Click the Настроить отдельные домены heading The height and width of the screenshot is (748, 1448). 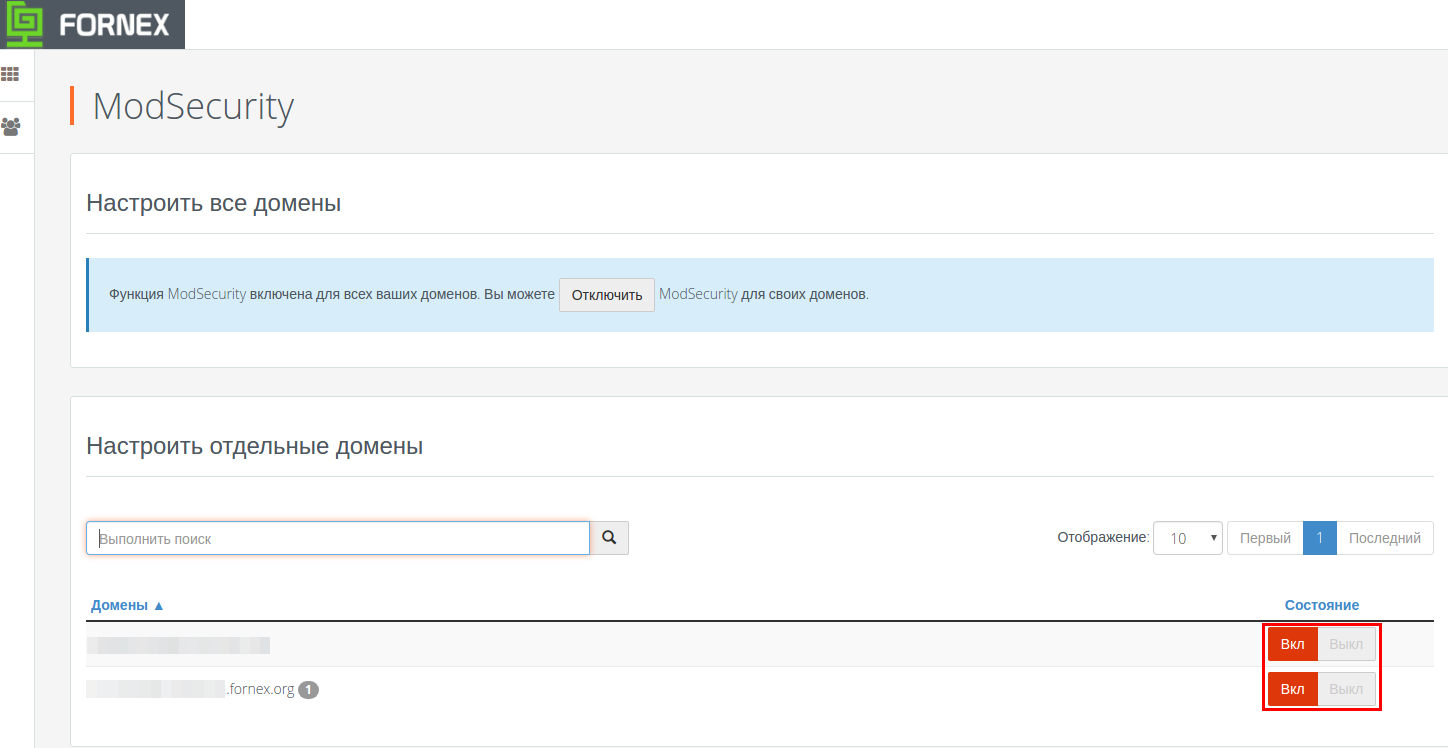pyautogui.click(x=255, y=446)
